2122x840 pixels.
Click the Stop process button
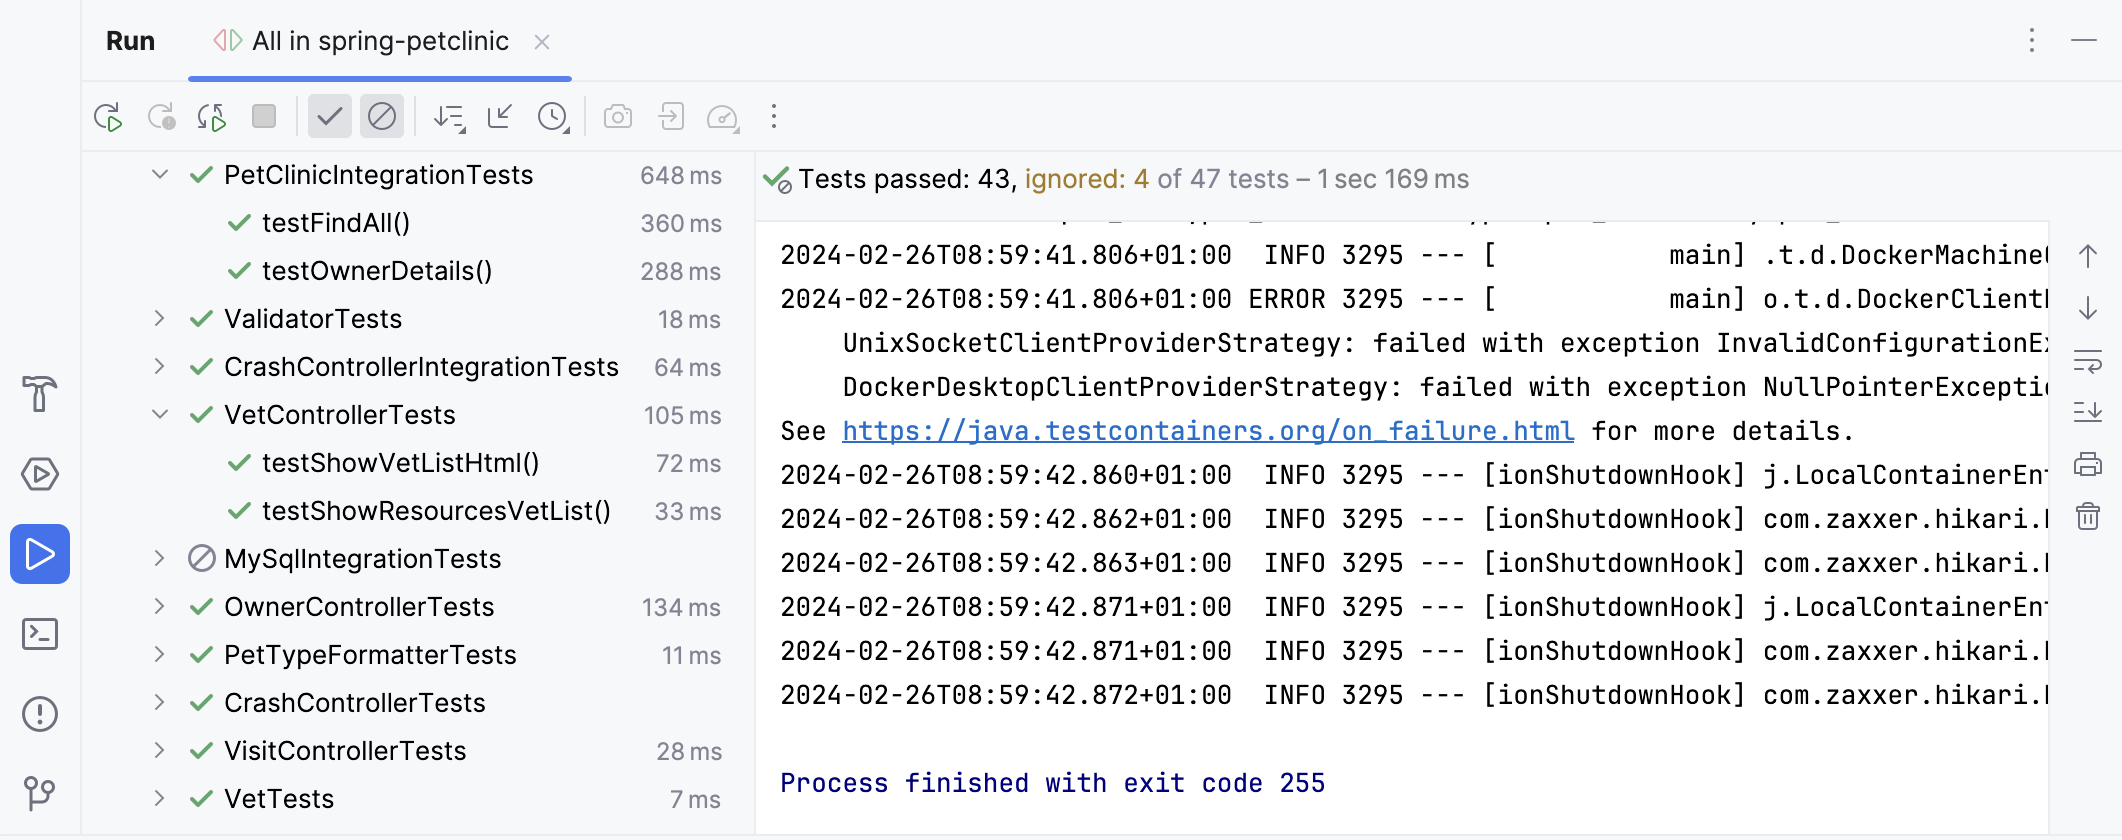coord(264,116)
